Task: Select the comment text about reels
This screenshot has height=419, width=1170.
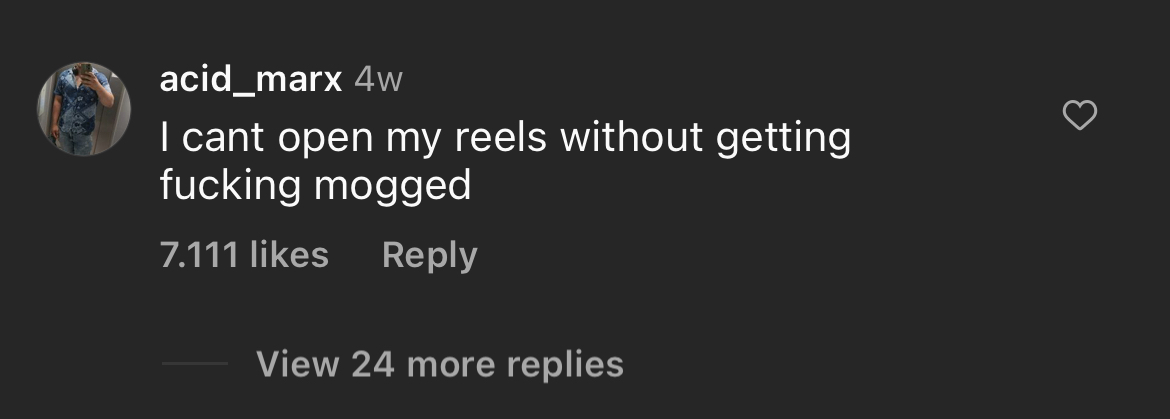Action: 505,162
